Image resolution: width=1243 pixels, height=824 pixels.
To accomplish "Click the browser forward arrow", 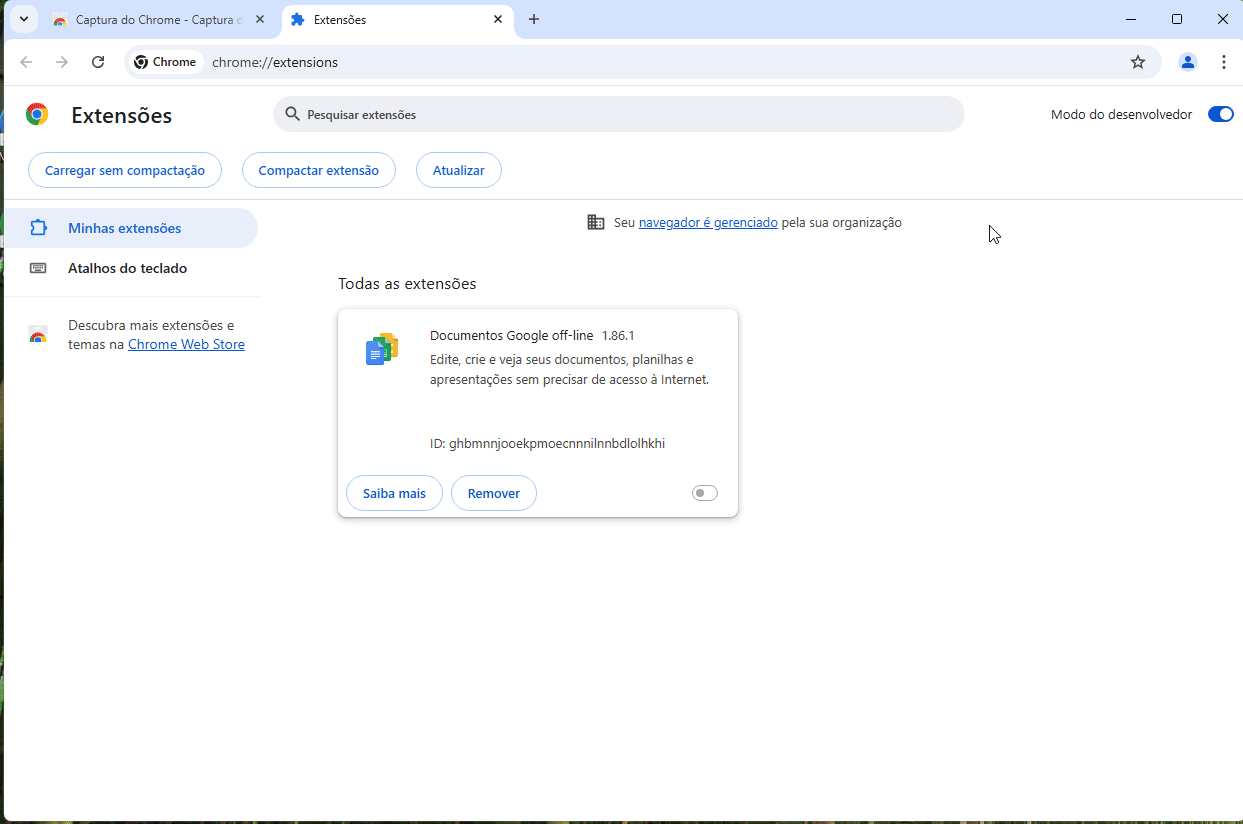I will [x=62, y=62].
